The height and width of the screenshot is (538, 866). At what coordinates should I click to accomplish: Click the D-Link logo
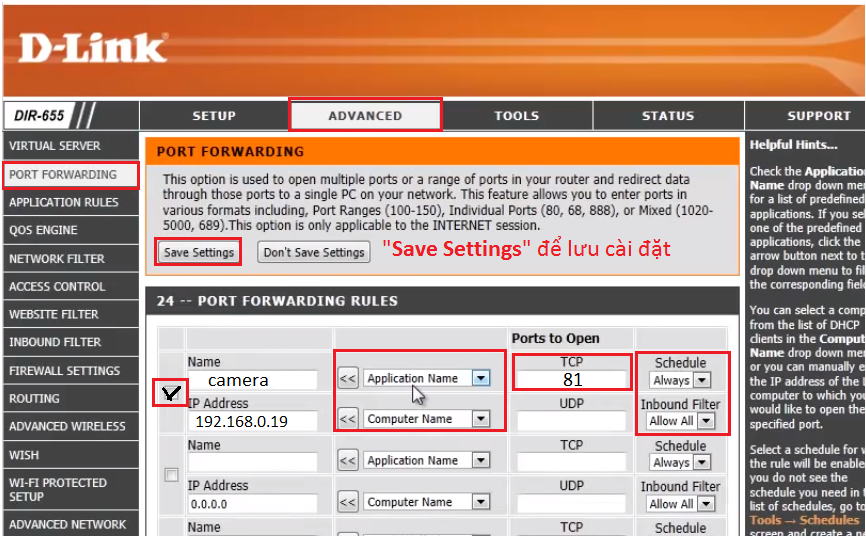coord(92,48)
